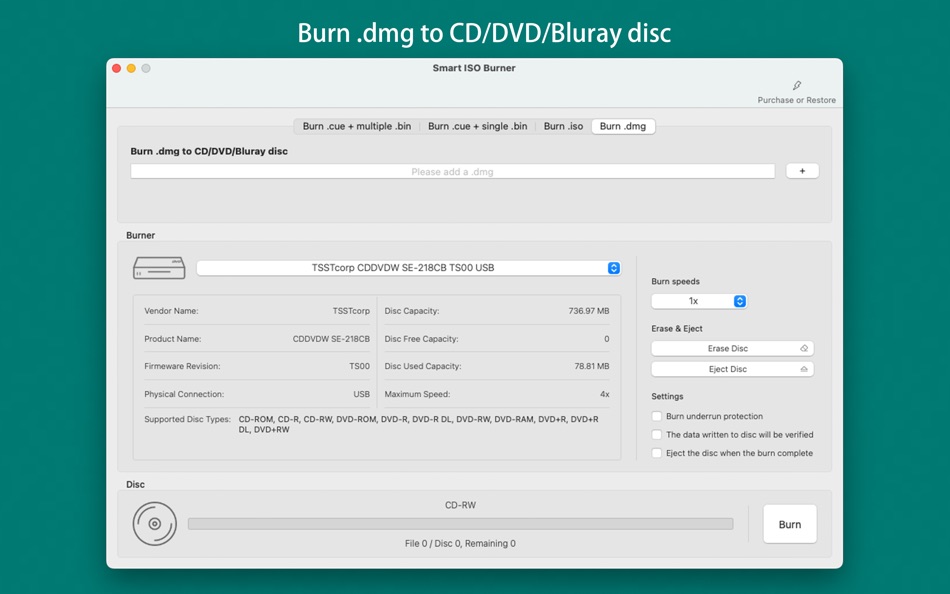Click the Burn button
This screenshot has width=950, height=594.
click(789, 524)
